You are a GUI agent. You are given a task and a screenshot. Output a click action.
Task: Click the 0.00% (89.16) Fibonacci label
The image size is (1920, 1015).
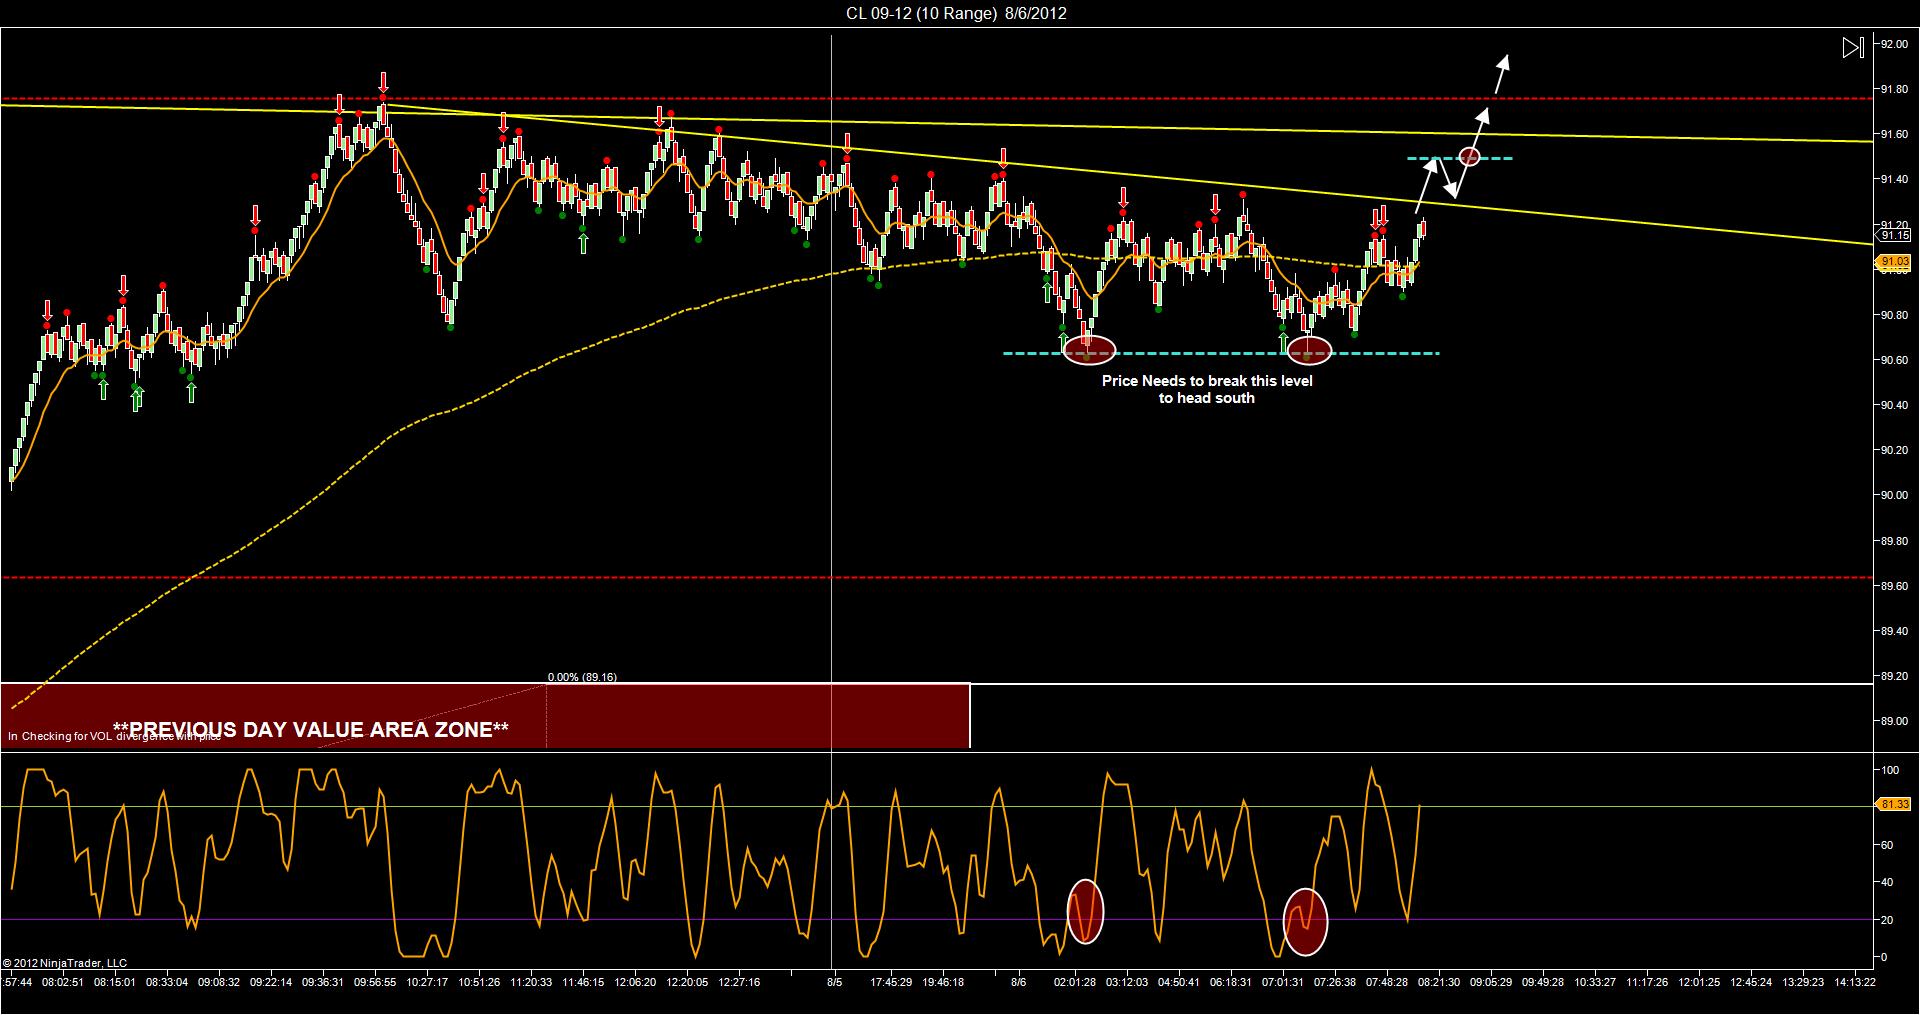(582, 677)
